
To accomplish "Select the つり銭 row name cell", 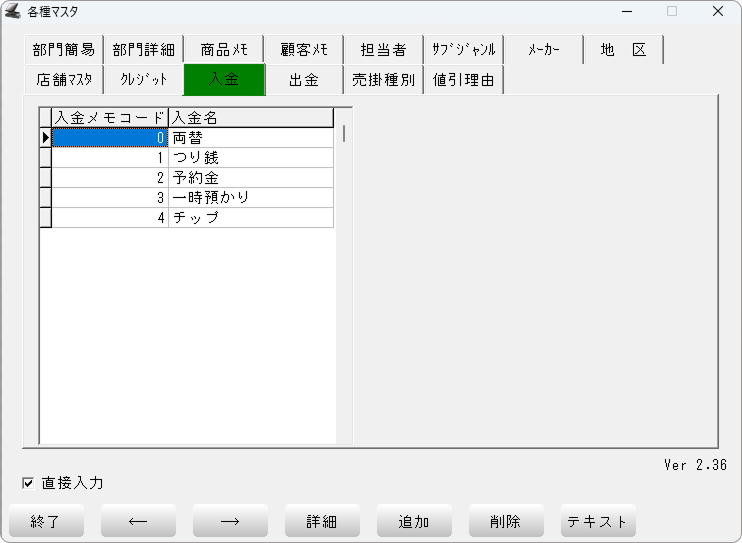I will [x=250, y=158].
